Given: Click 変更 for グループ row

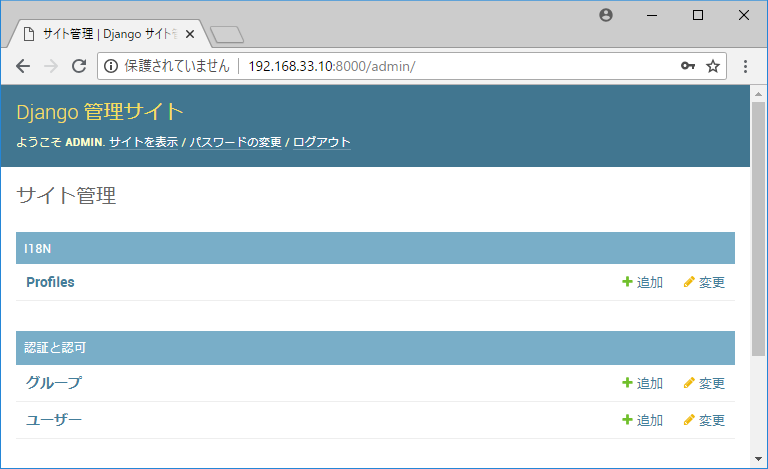Looking at the screenshot, I should pos(704,383).
